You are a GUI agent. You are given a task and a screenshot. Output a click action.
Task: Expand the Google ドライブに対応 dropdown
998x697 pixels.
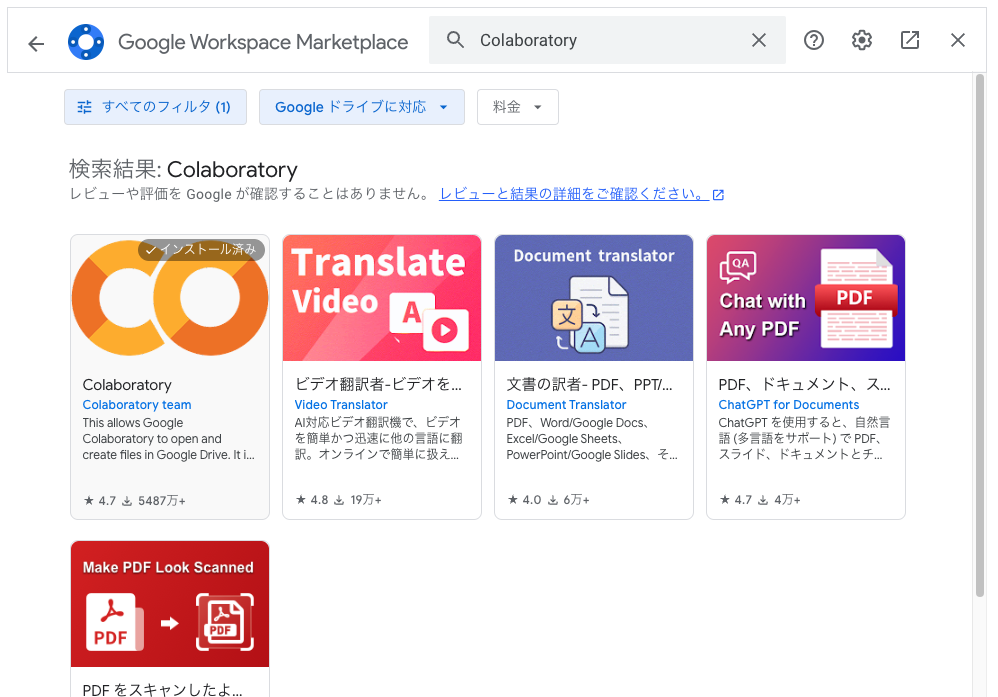362,107
